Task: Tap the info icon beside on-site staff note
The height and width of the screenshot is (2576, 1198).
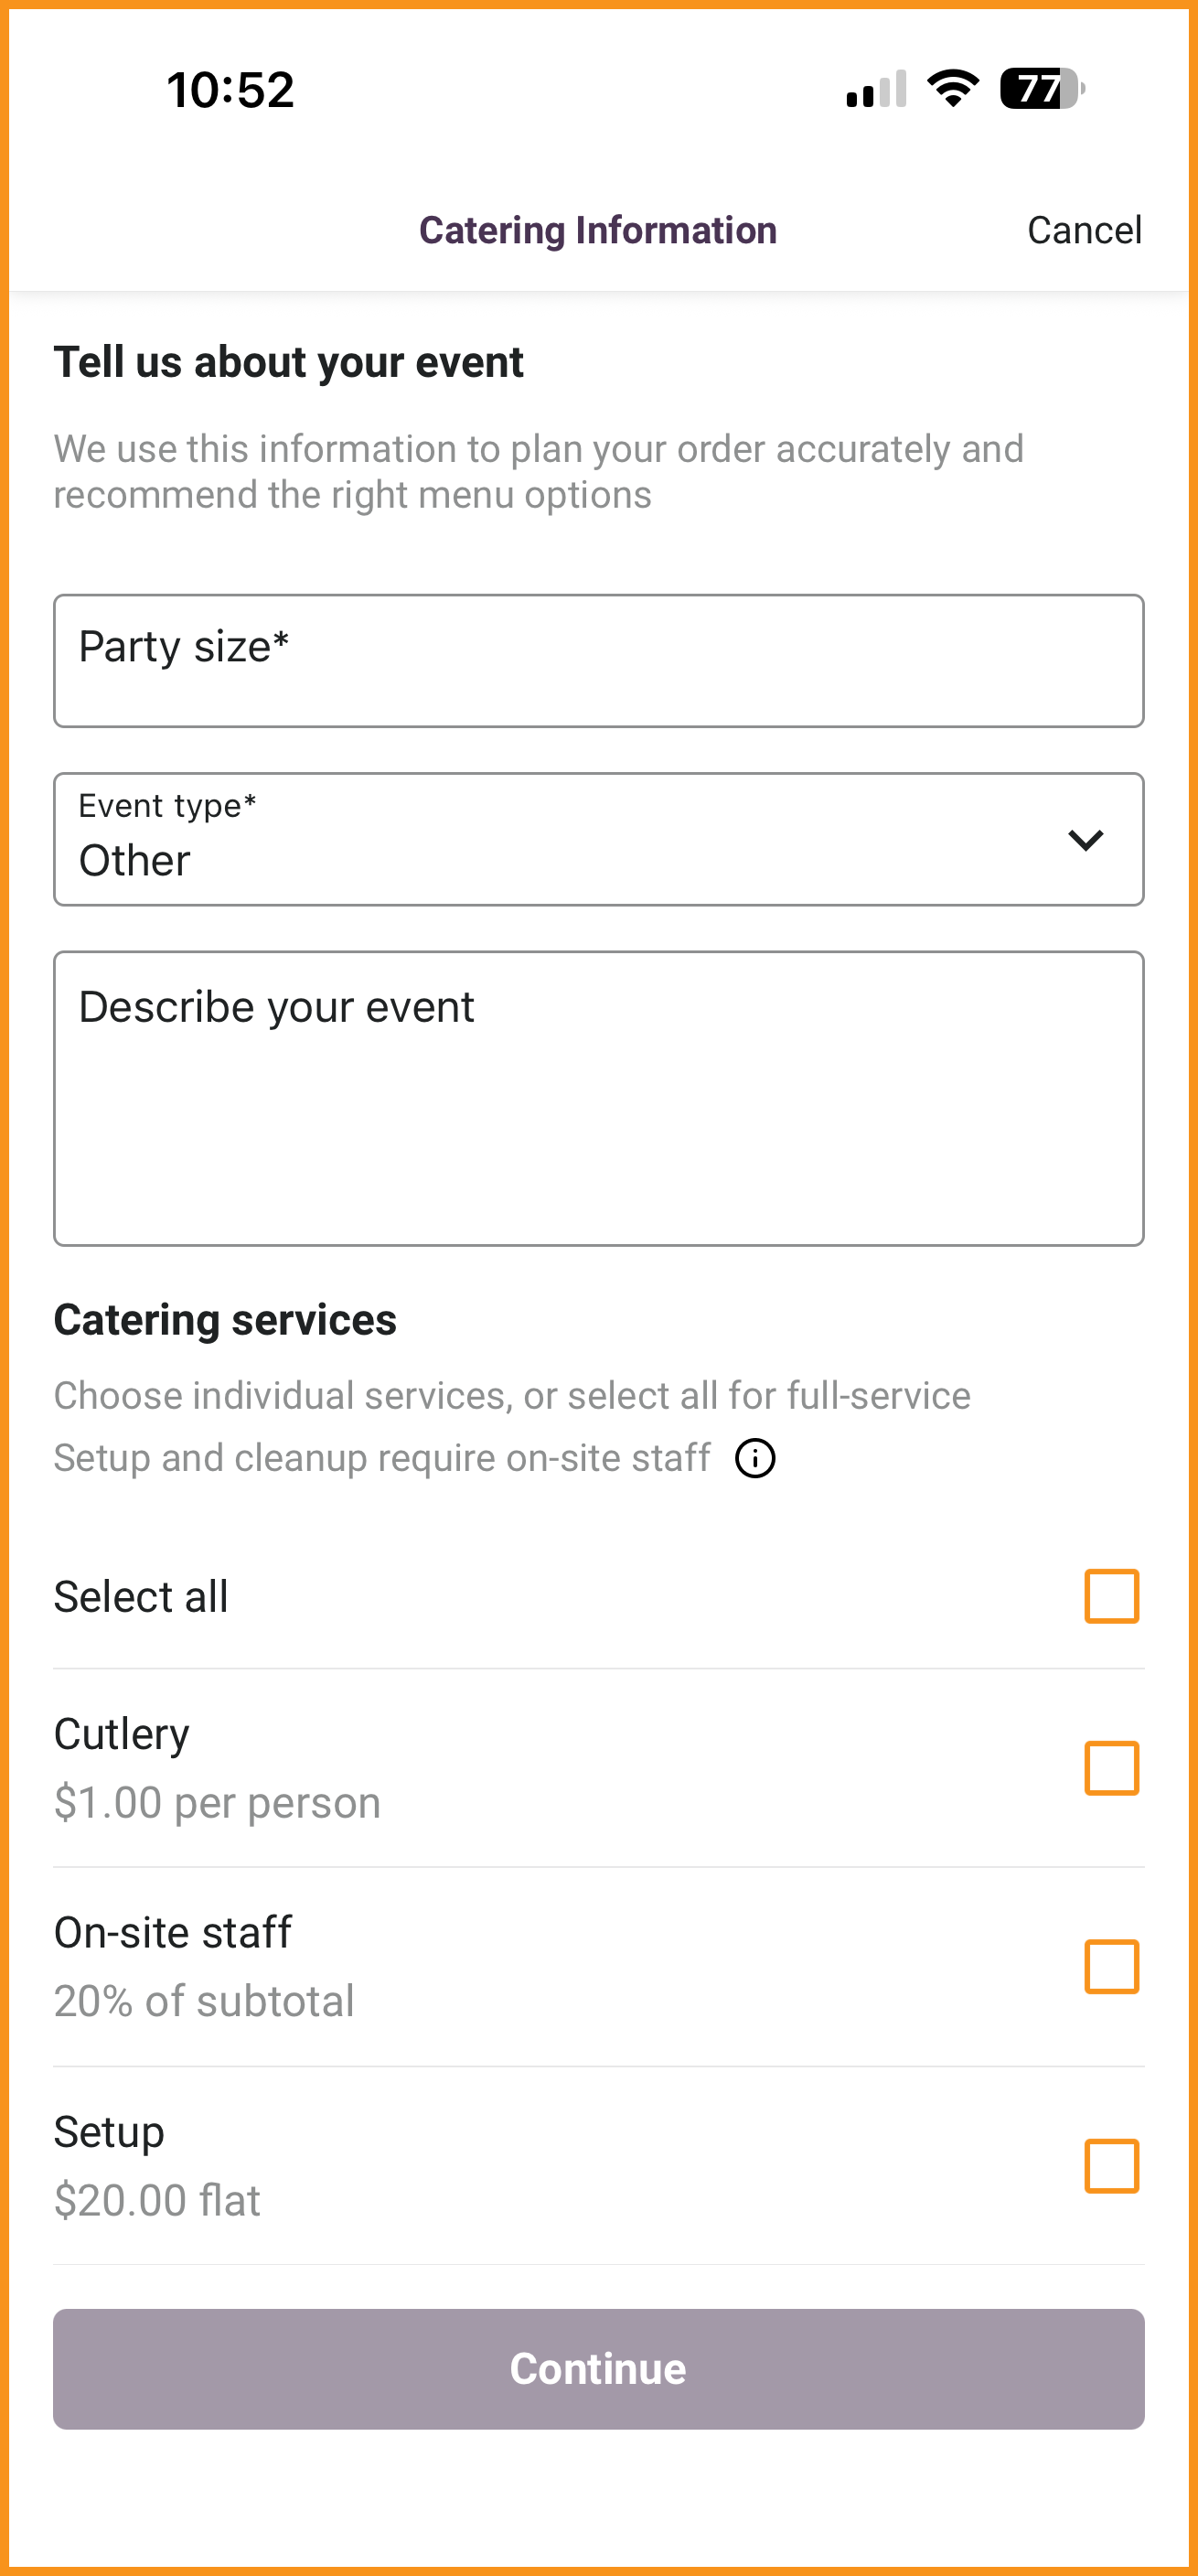Action: click(x=755, y=1458)
